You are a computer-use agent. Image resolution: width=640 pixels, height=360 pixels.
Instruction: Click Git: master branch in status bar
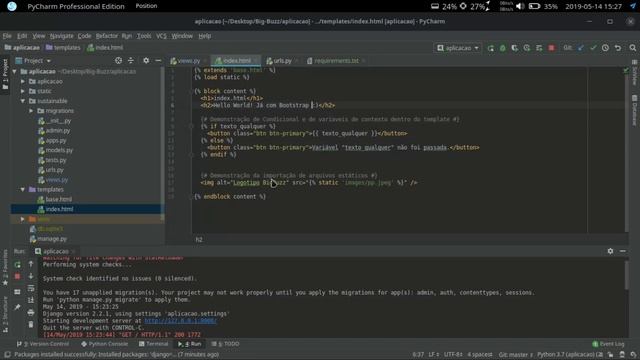[516, 355]
